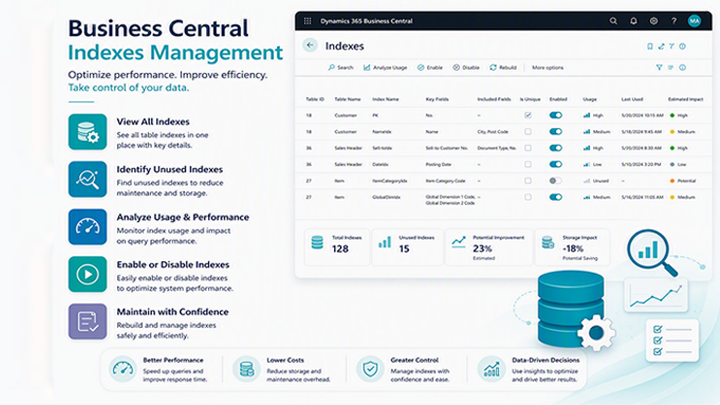Open More options in the action bar
720x405 pixels.
(547, 68)
